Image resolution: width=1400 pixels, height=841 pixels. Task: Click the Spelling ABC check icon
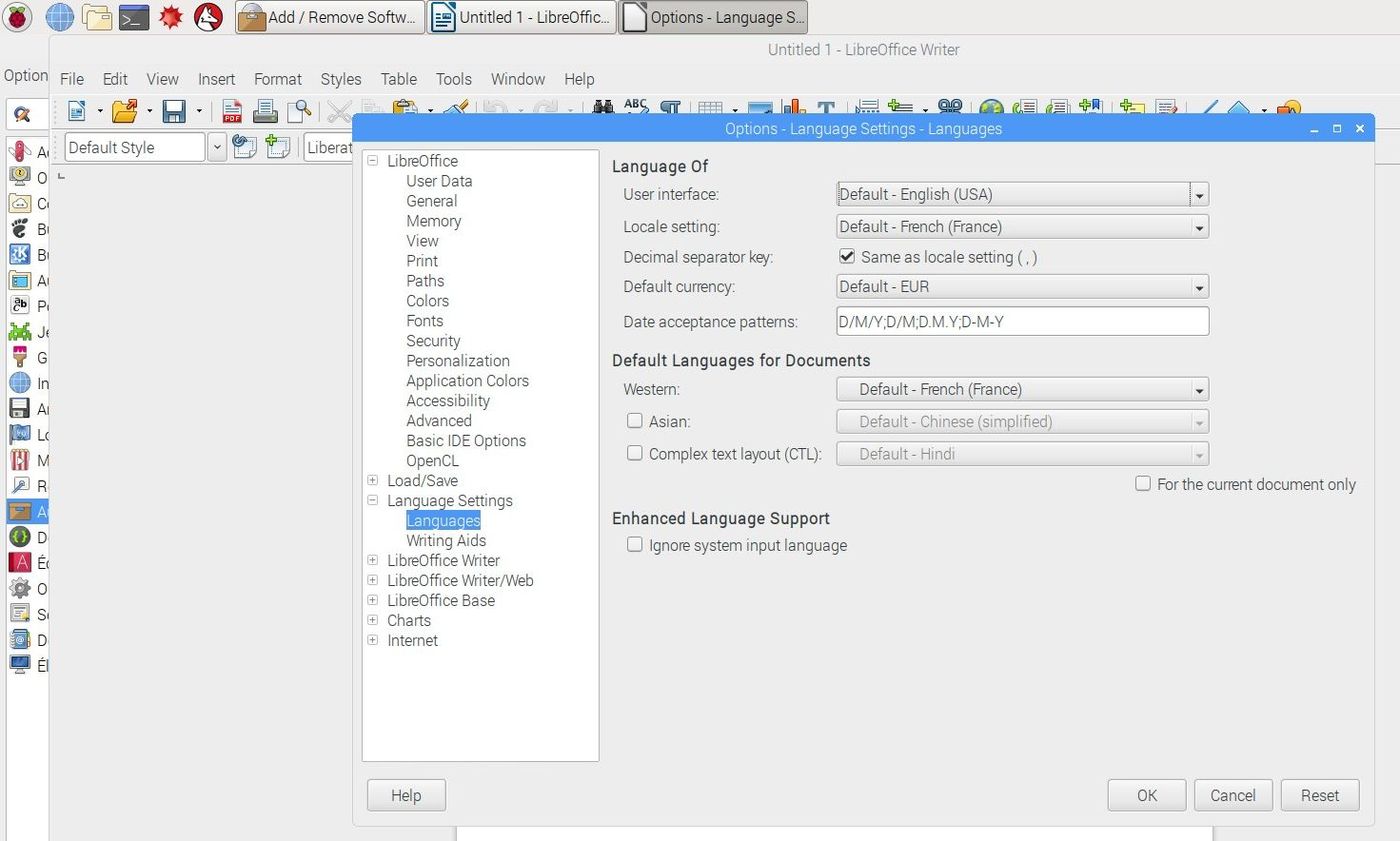click(x=636, y=107)
